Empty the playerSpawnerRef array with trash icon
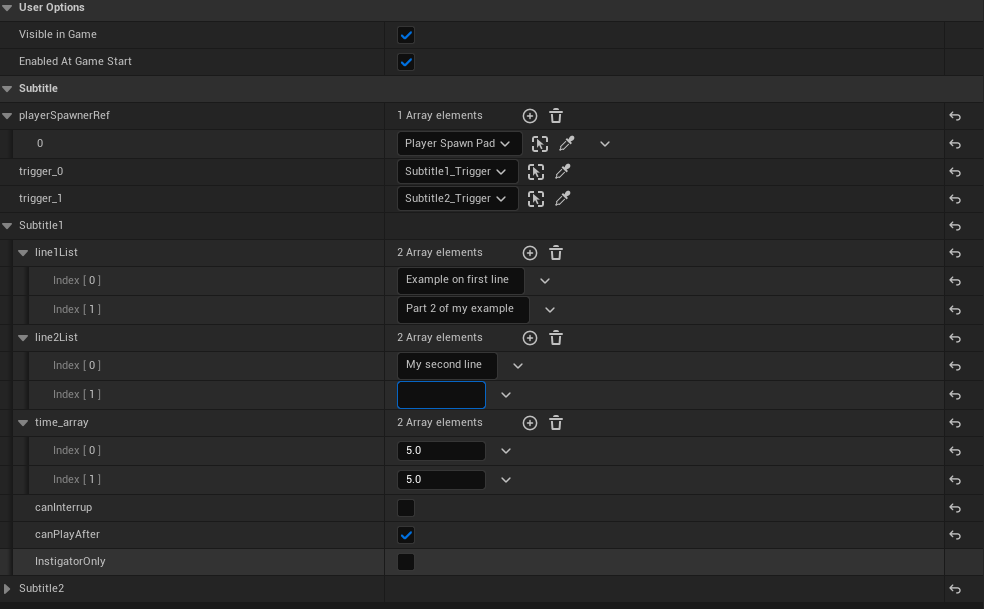The image size is (984, 609). coord(556,116)
